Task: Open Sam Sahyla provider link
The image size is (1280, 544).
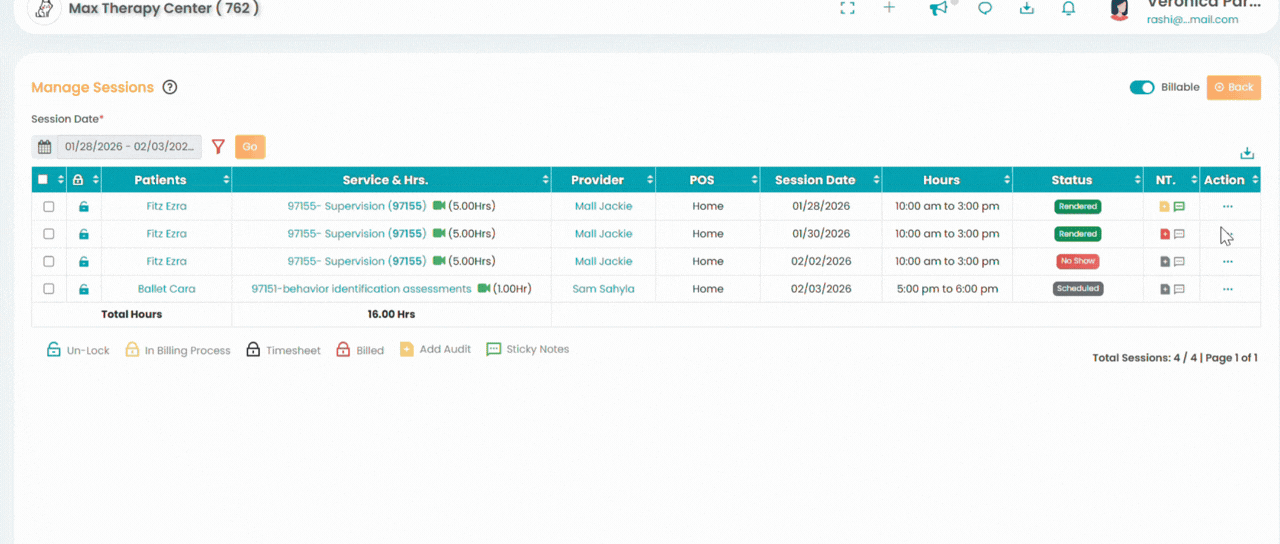Action: [603, 289]
